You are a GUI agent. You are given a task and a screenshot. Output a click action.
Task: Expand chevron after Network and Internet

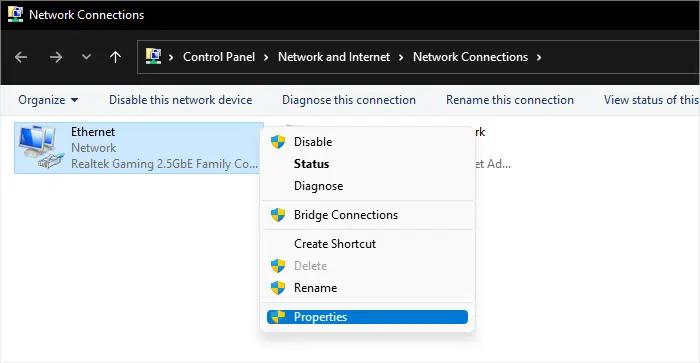[401, 57]
